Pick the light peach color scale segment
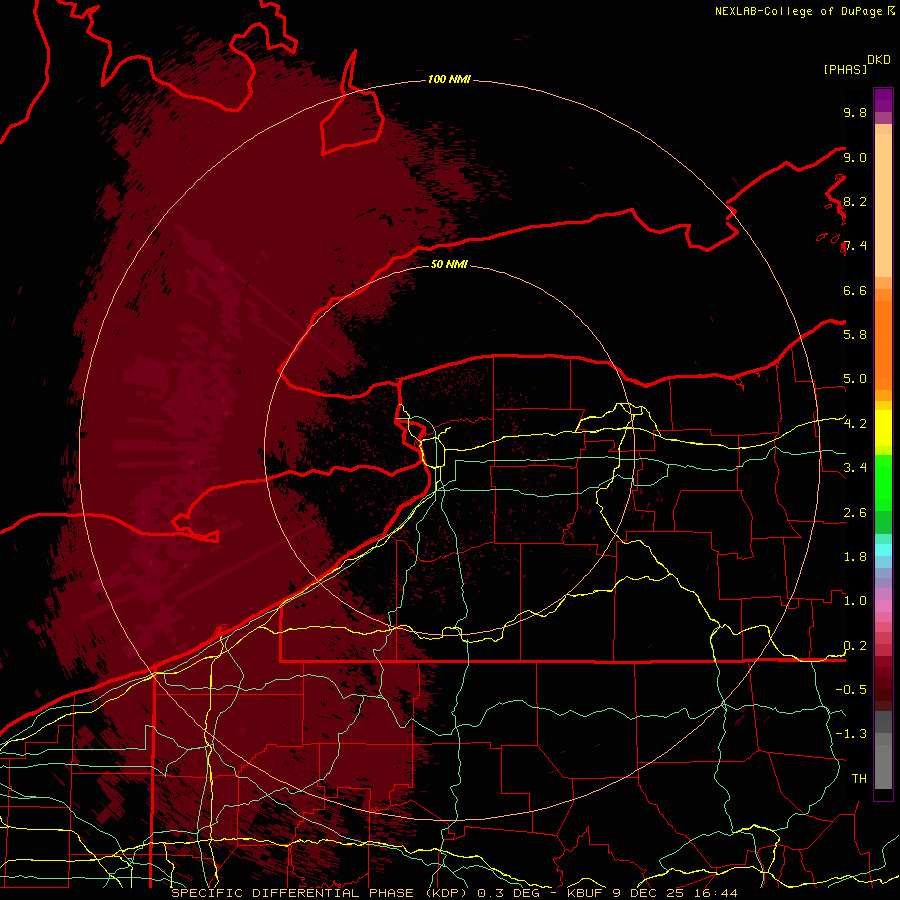900x900 pixels. [883, 207]
